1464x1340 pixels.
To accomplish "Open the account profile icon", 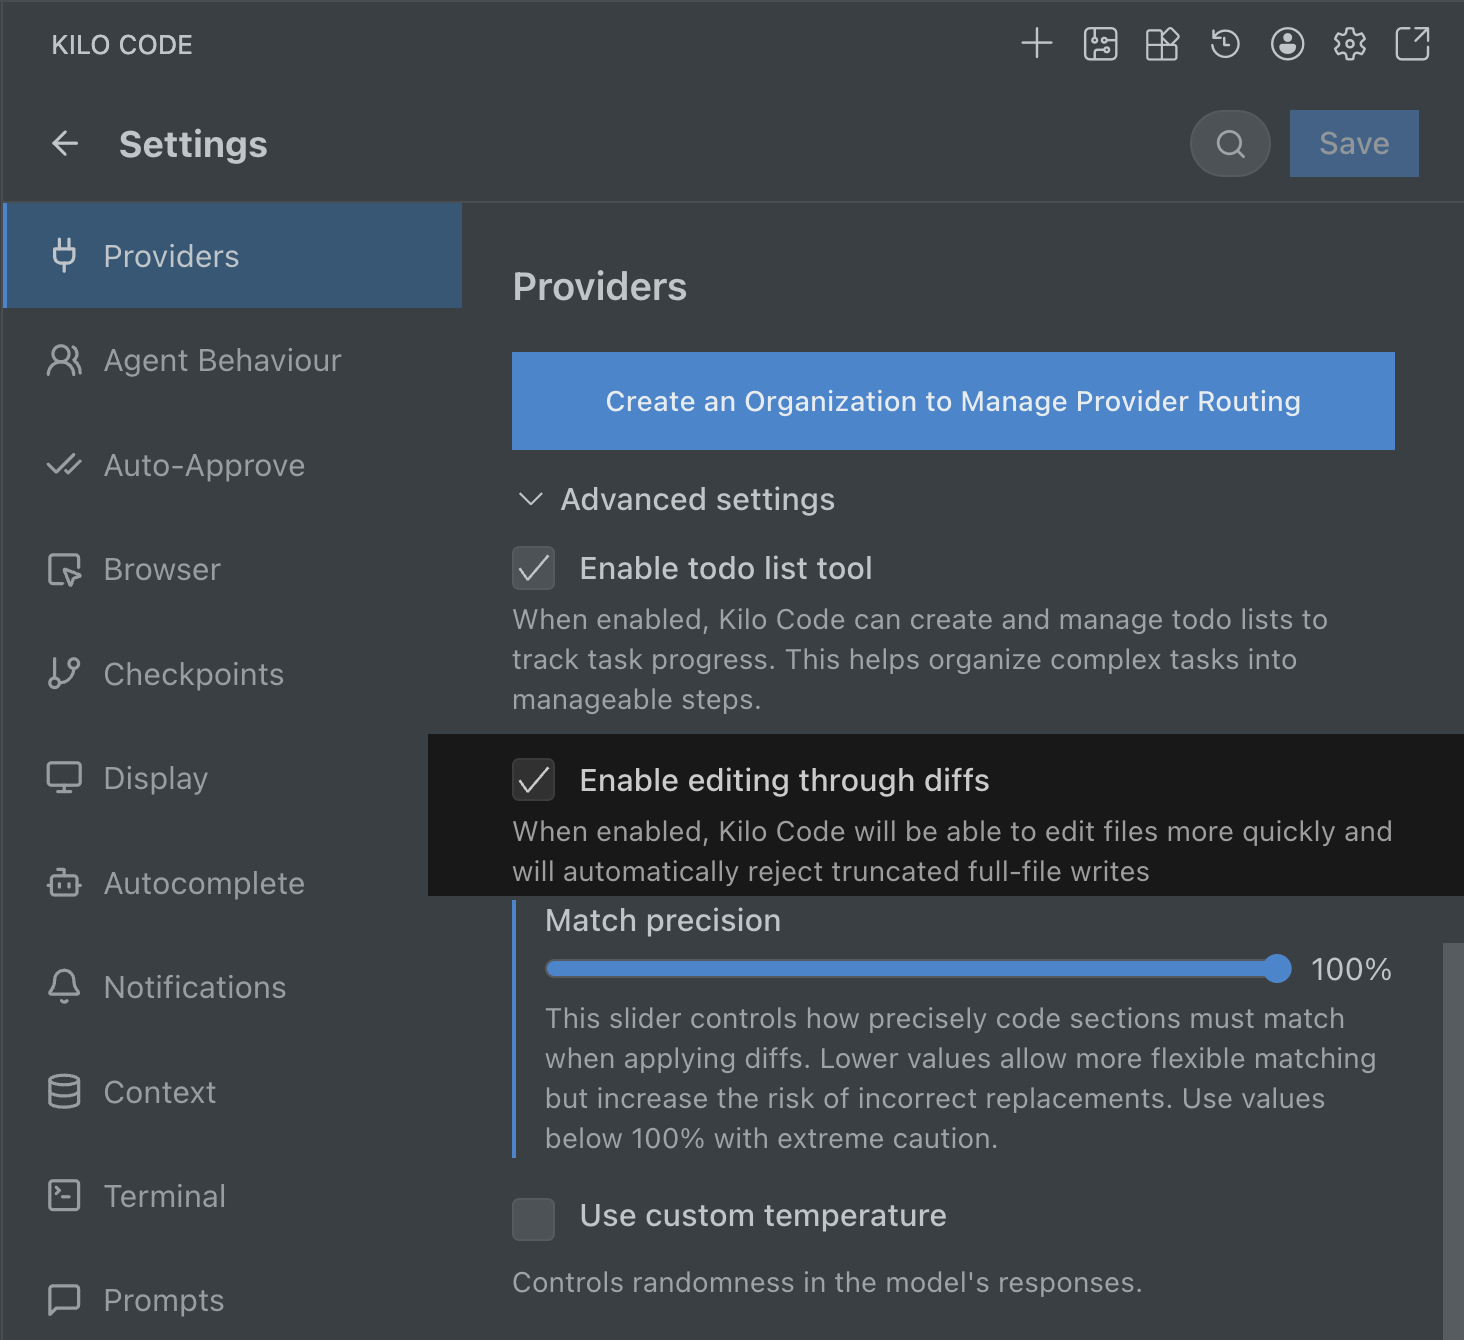I will click(x=1287, y=44).
